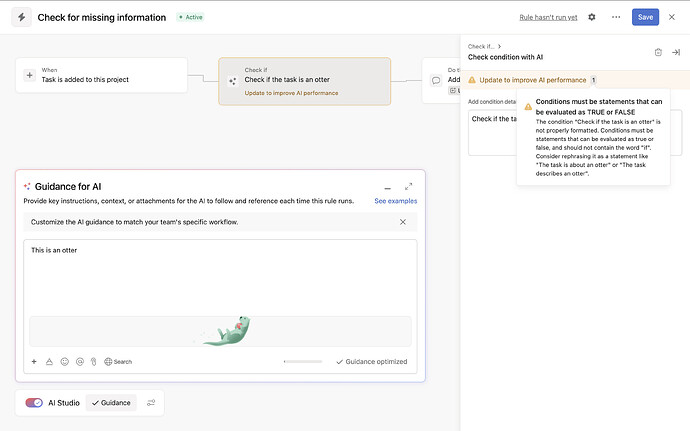Toggle the AI Studio switch
Viewport: 690px width, 431px height.
click(34, 403)
